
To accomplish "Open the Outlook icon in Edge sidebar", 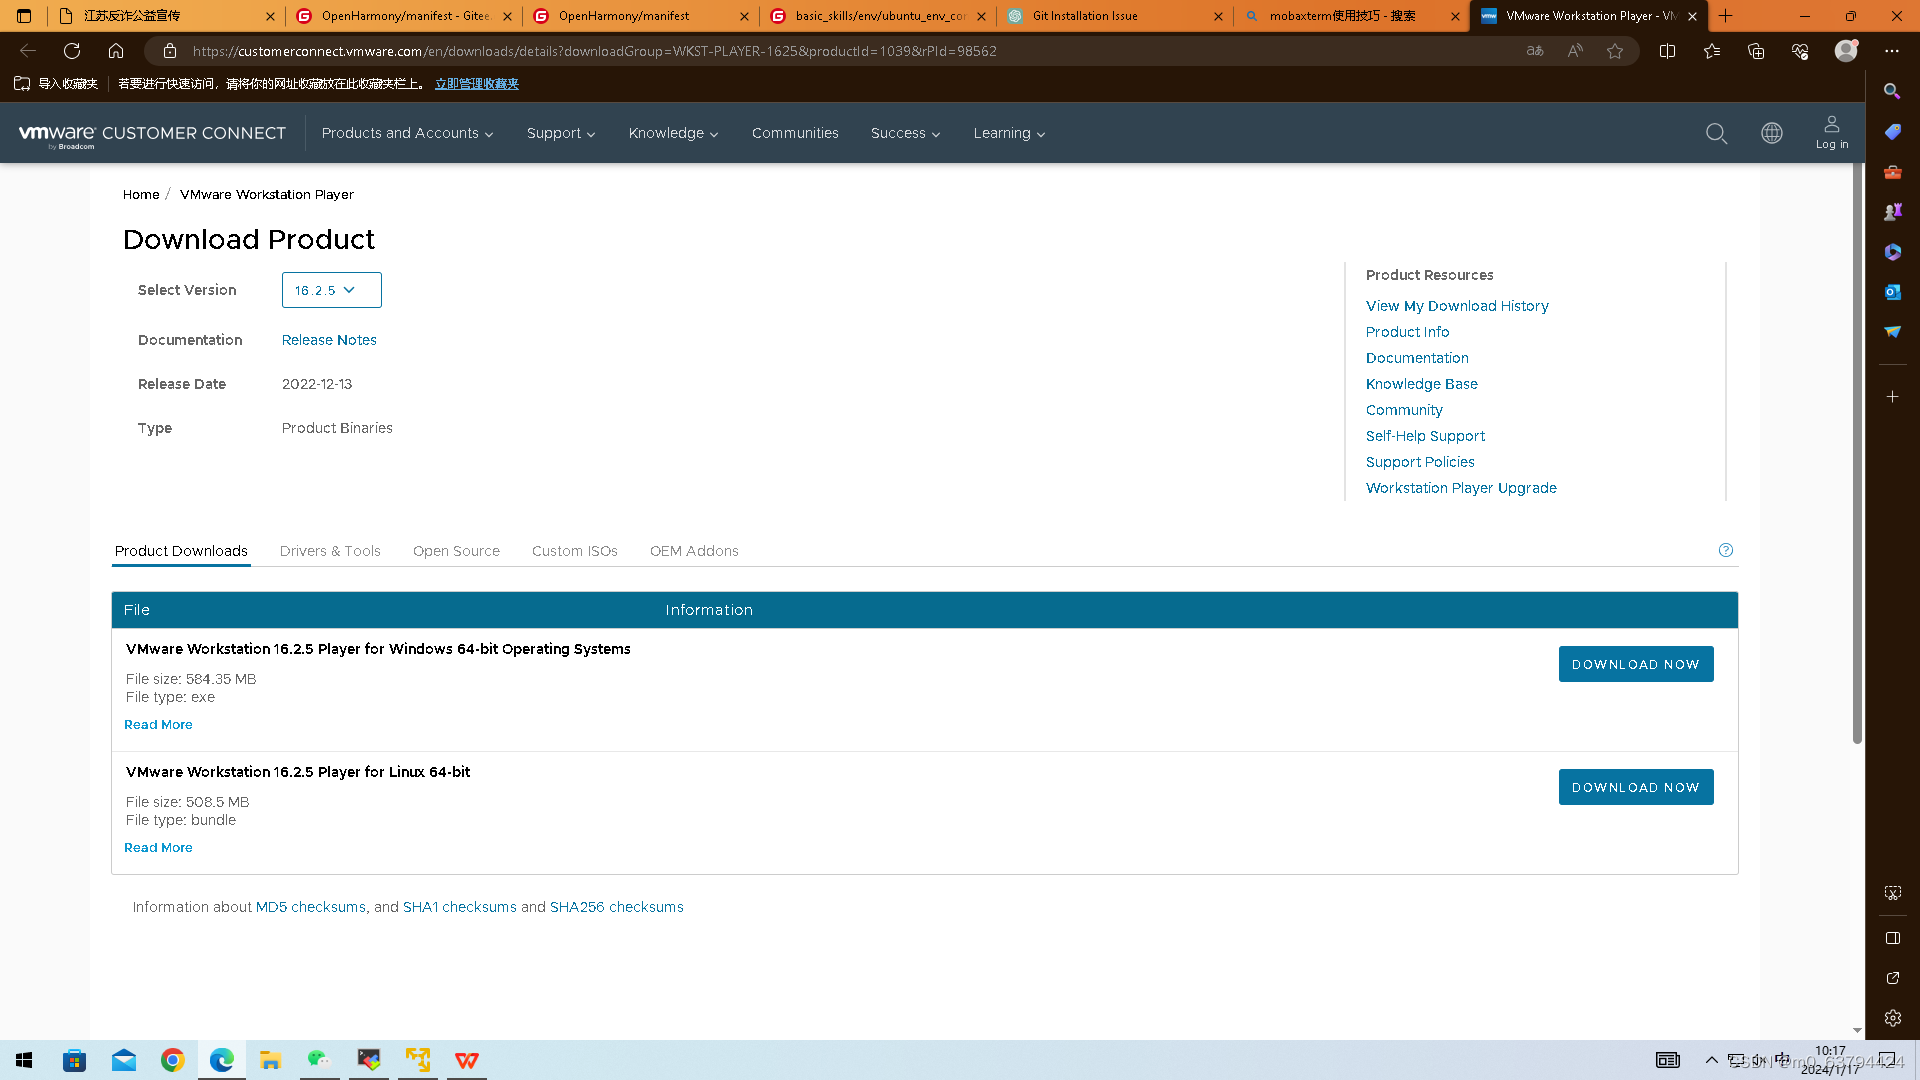I will click(1892, 292).
